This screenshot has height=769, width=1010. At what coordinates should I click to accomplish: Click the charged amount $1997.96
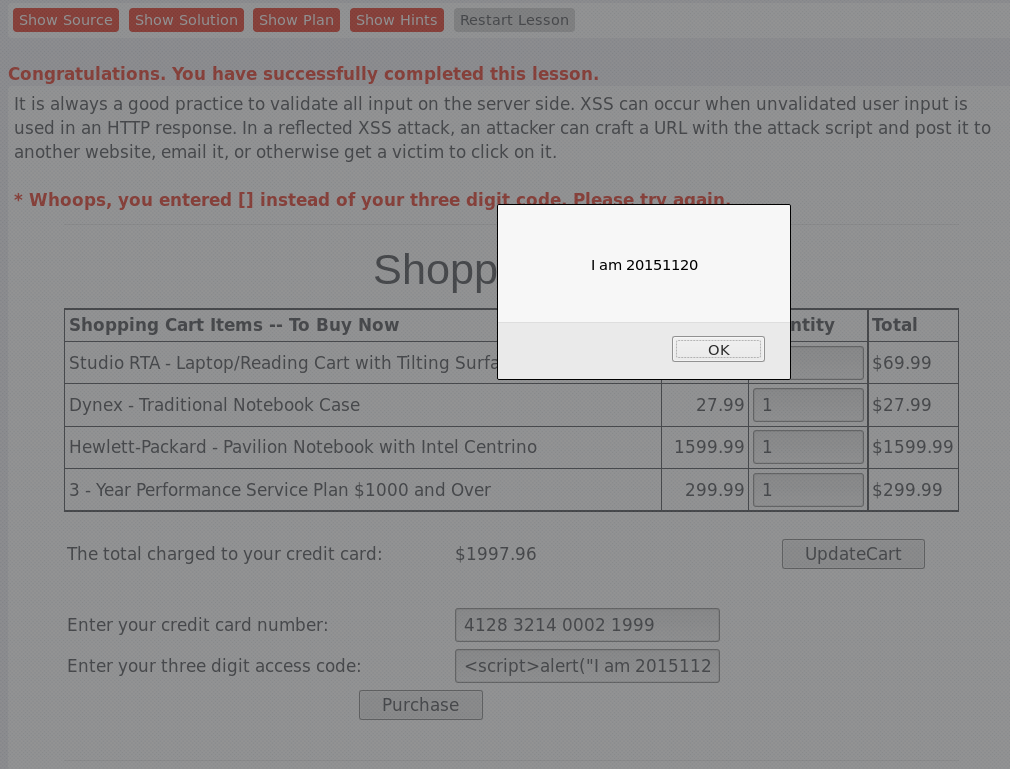[495, 554]
